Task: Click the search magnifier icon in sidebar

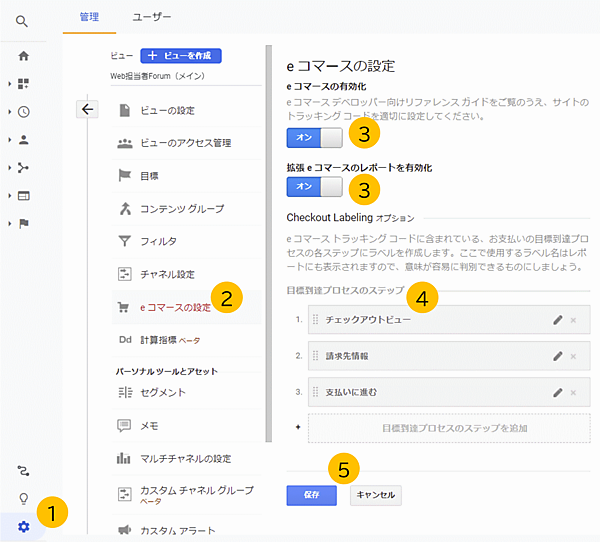Action: pyautogui.click(x=23, y=20)
